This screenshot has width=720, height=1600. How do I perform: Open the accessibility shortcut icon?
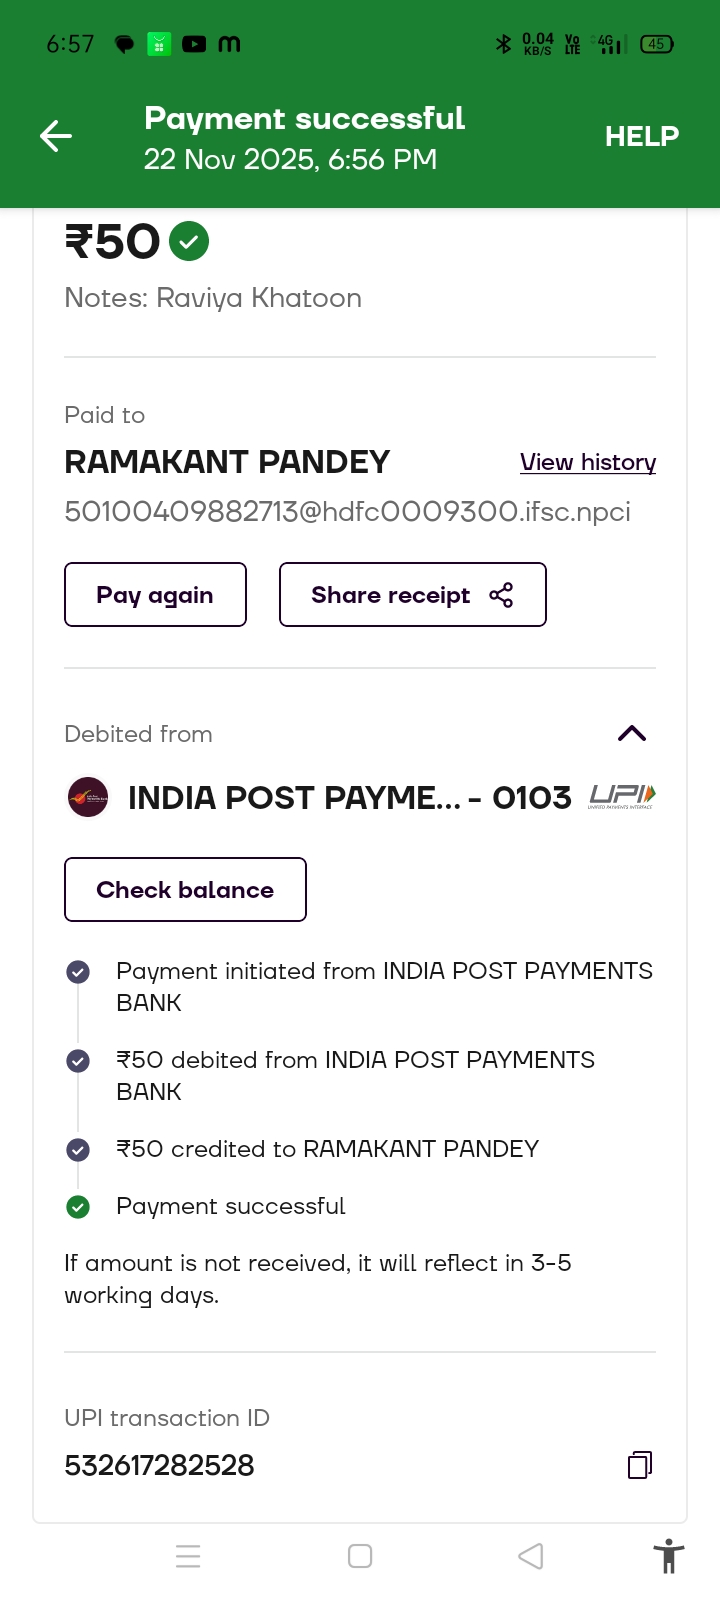[668, 1556]
